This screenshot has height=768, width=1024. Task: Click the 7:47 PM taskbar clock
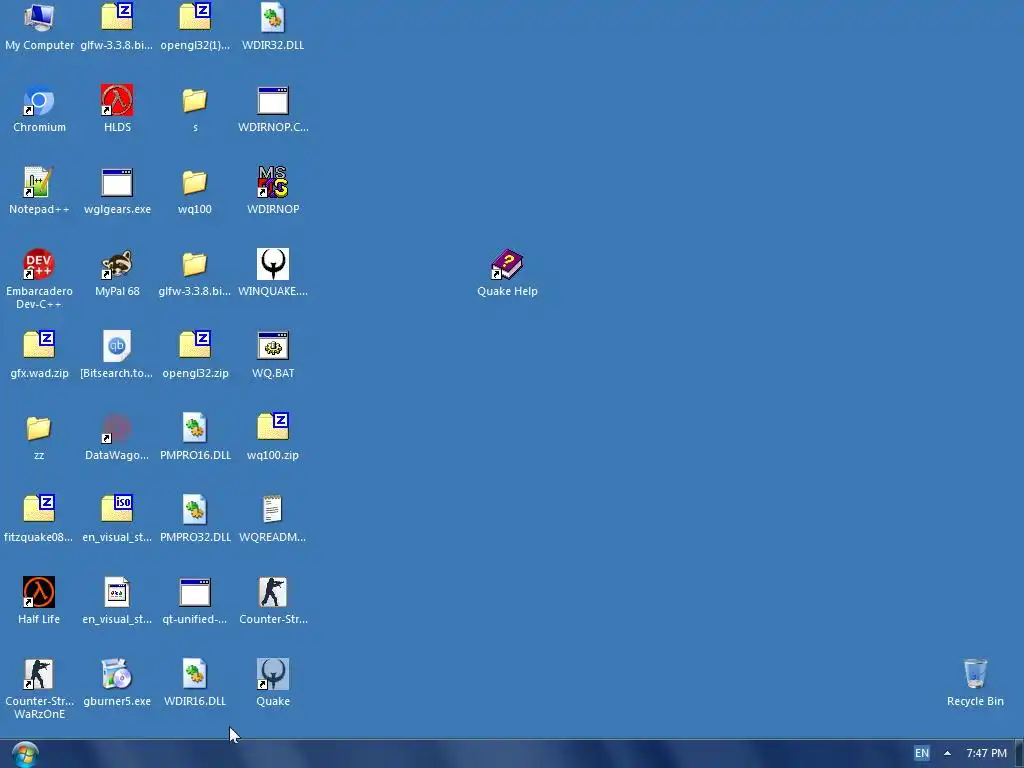(986, 753)
